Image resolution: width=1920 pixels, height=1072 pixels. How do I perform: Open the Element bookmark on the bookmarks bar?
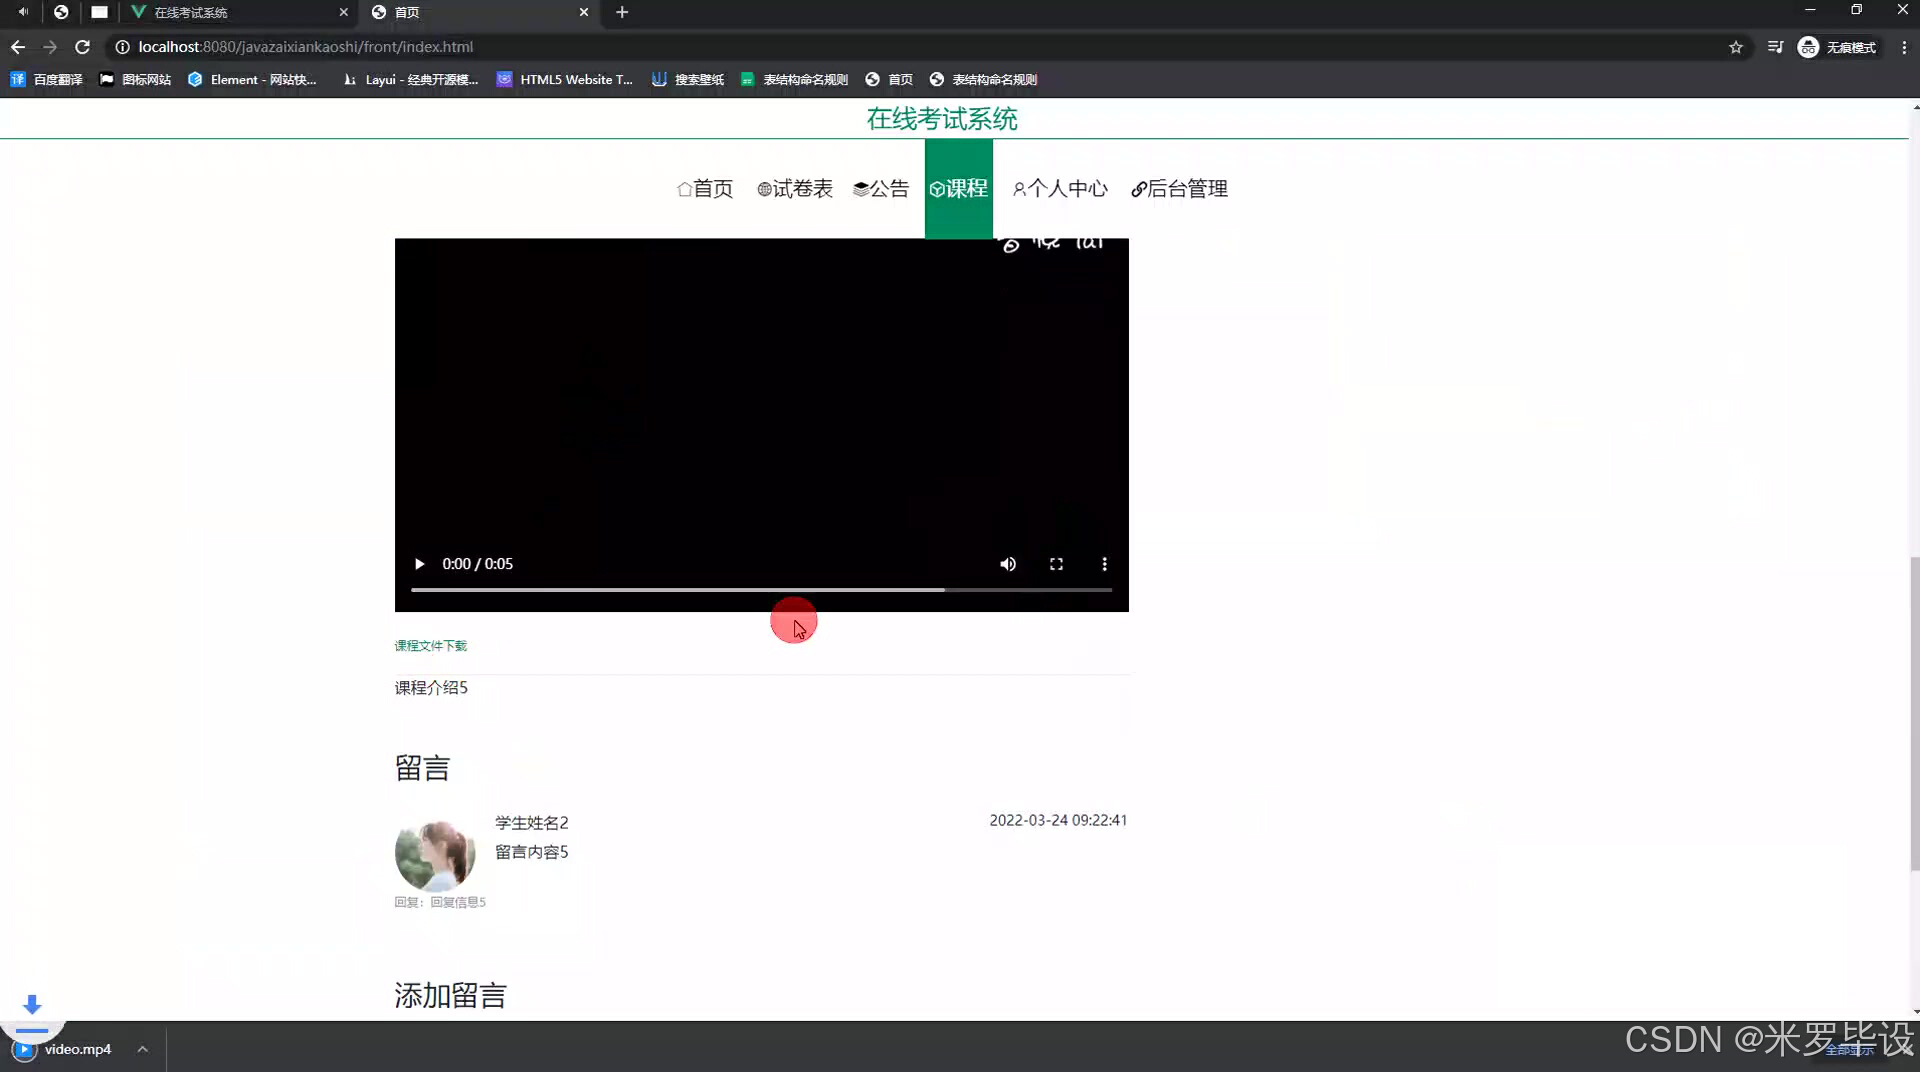pos(253,79)
